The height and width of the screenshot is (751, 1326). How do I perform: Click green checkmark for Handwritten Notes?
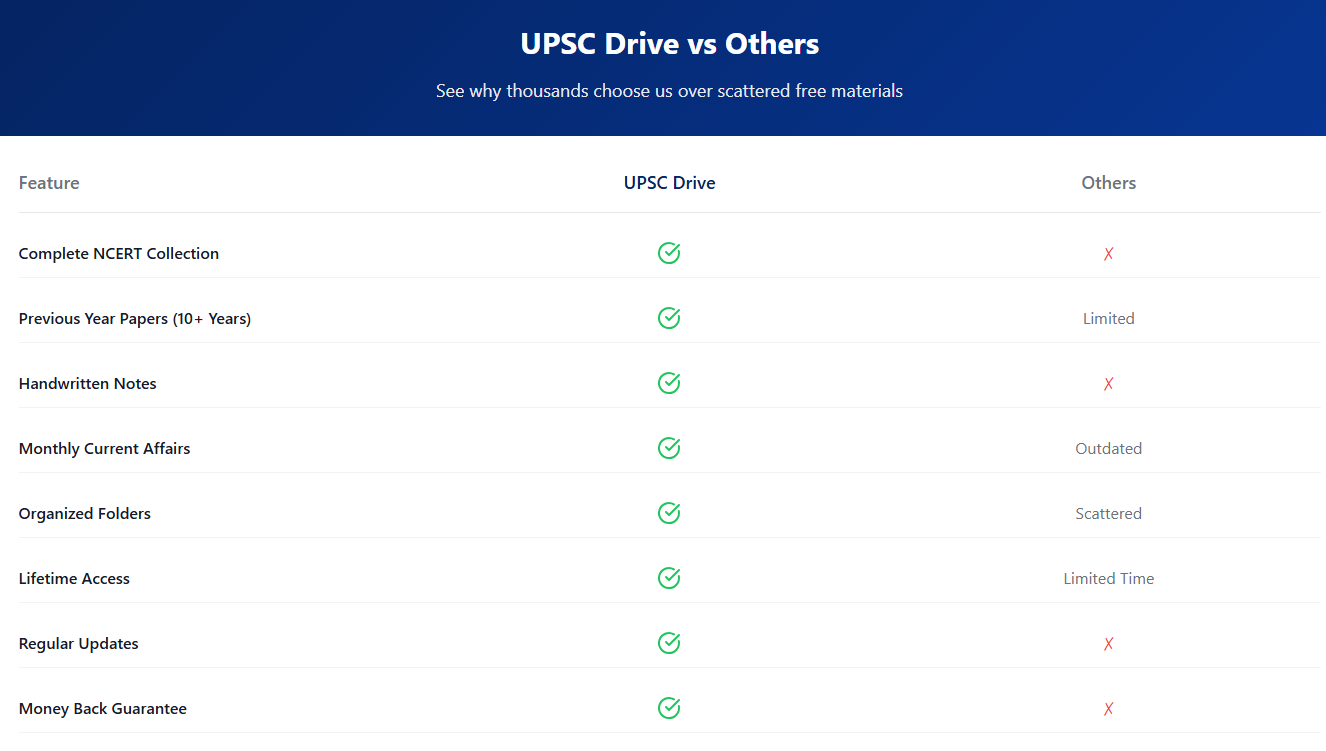[669, 383]
